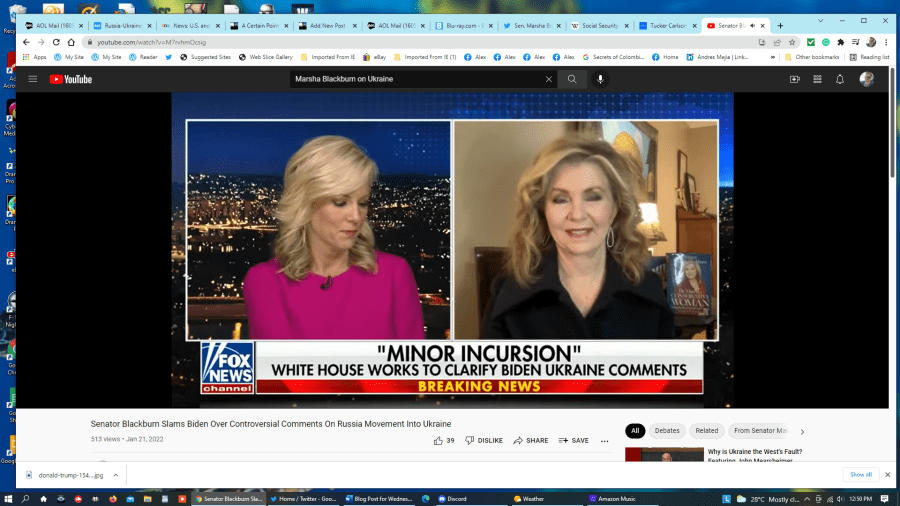The width and height of the screenshot is (900, 506).
Task: Start voice search with the microphone icon
Action: pyautogui.click(x=601, y=79)
